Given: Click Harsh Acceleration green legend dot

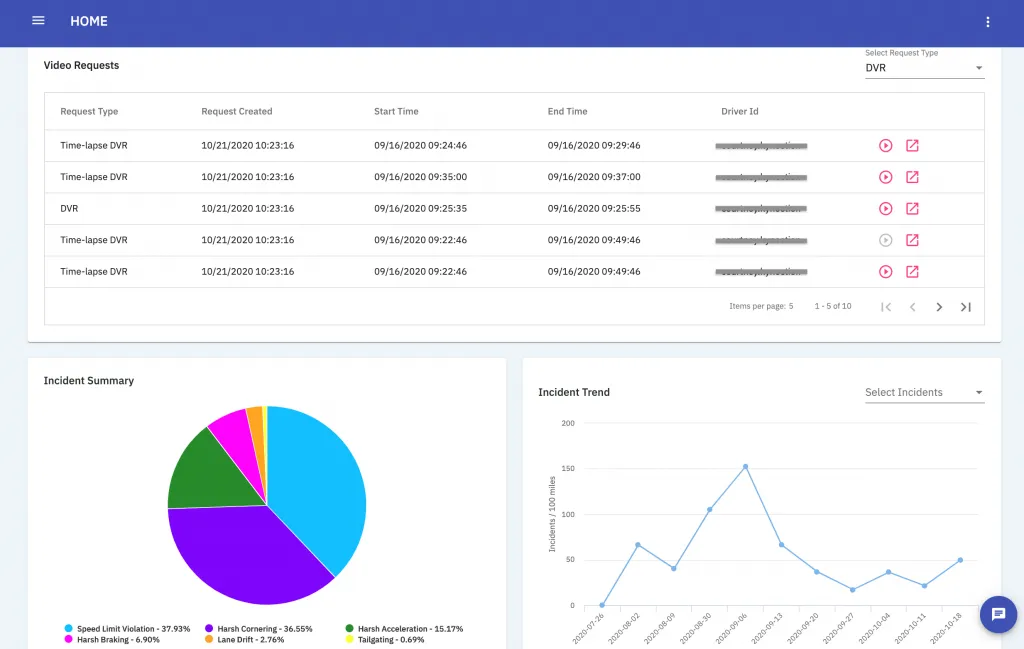Looking at the screenshot, I should coord(349,629).
